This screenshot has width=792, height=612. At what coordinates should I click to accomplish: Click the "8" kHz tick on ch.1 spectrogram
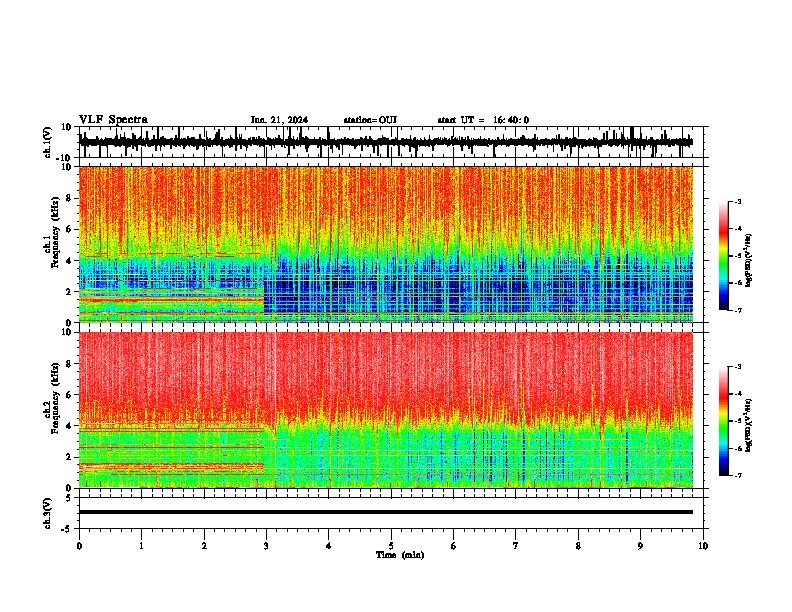[69, 198]
